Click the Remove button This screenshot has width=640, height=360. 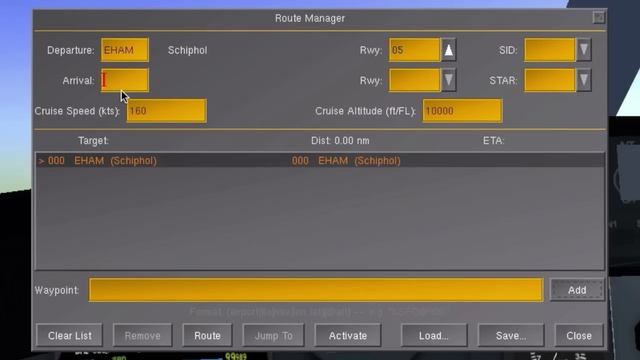(142, 336)
